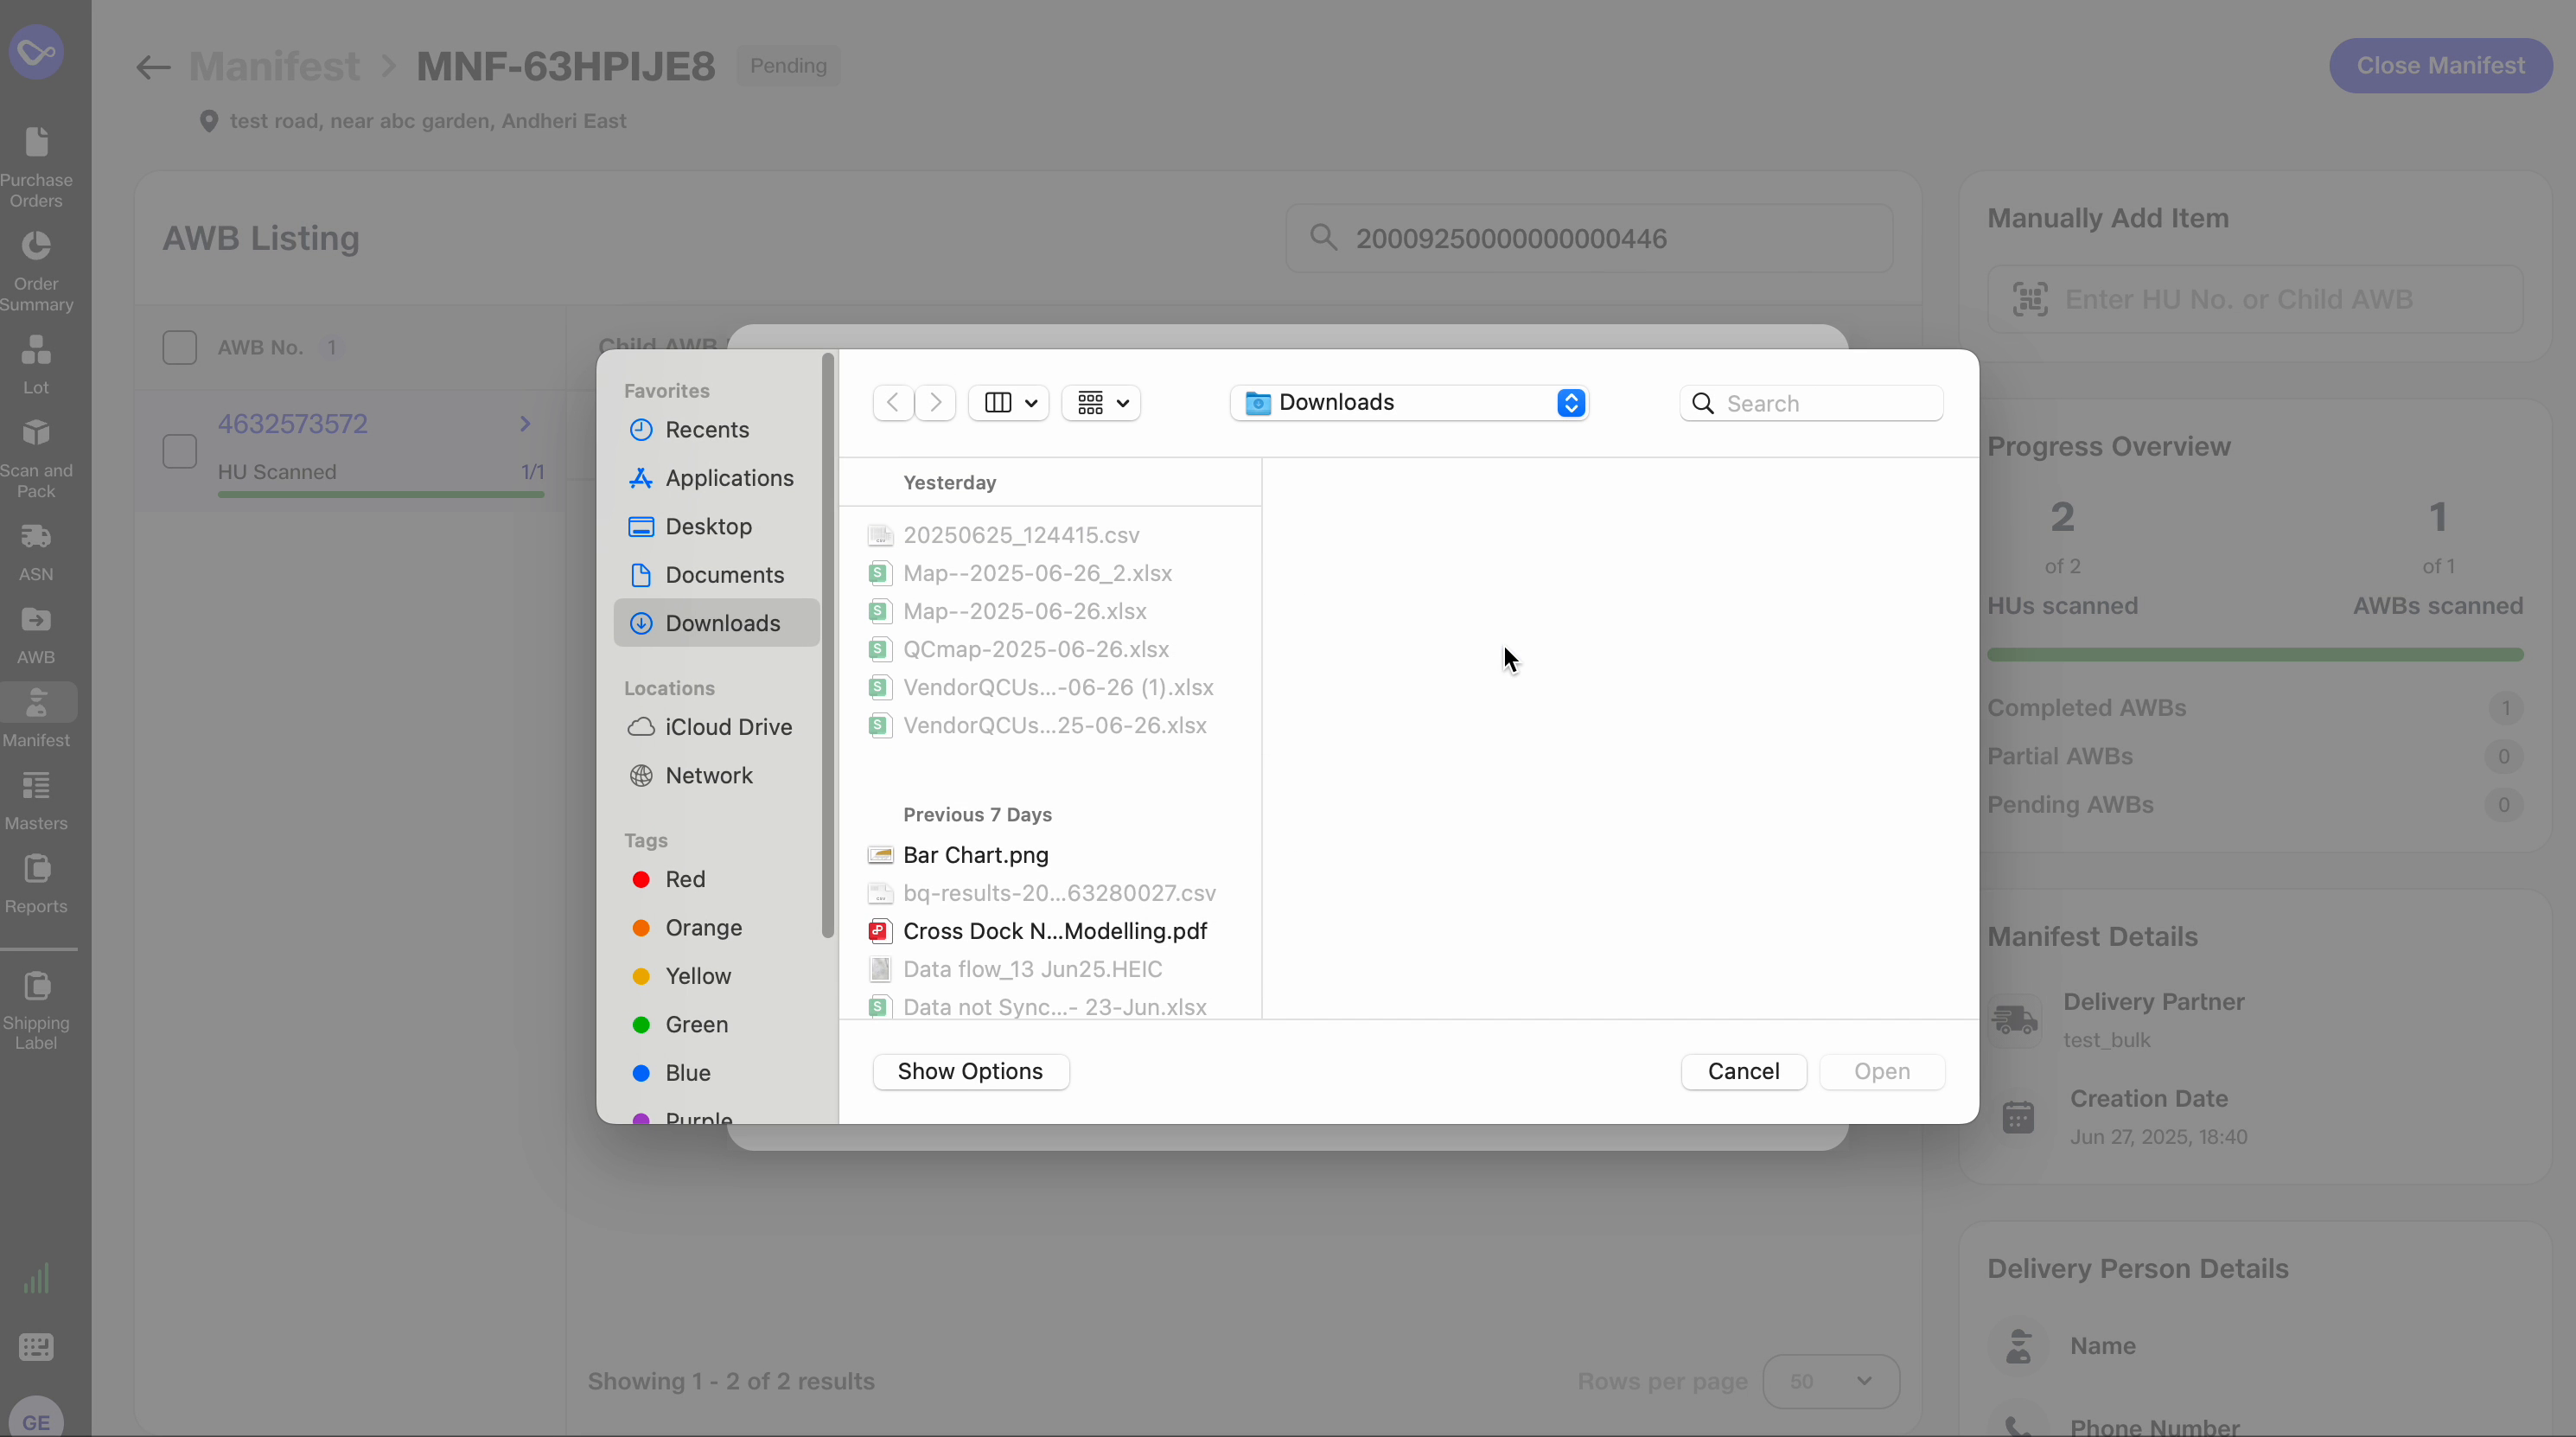Click the forward navigation arrow in file dialog
Image resolution: width=2576 pixels, height=1437 pixels.
(x=936, y=402)
